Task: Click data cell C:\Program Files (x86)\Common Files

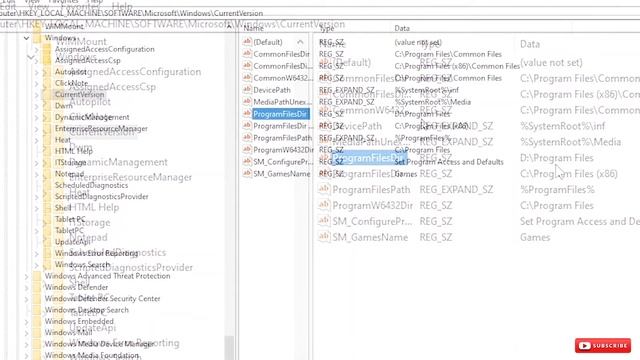Action: click(x=457, y=66)
